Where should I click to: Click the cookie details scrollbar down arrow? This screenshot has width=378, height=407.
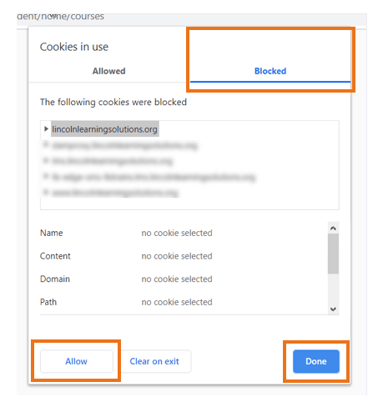(x=333, y=309)
